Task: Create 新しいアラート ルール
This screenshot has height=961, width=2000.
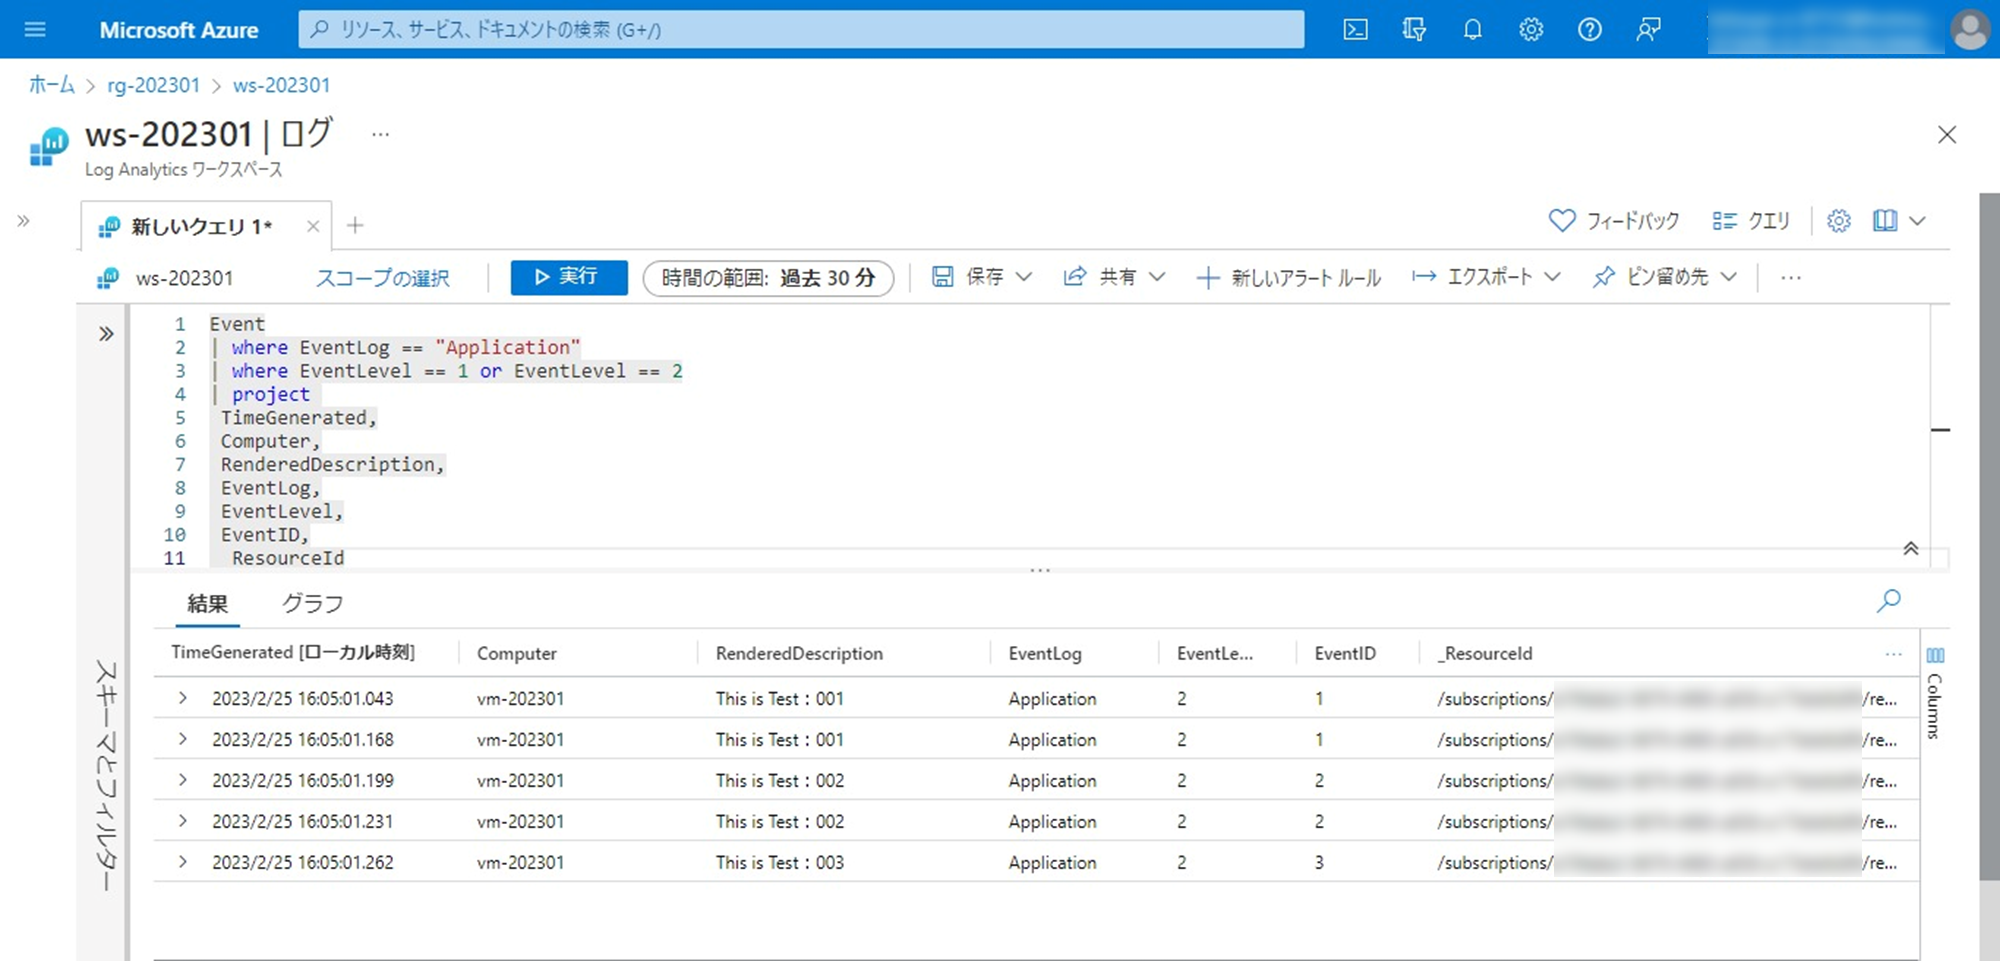Action: click(1289, 277)
